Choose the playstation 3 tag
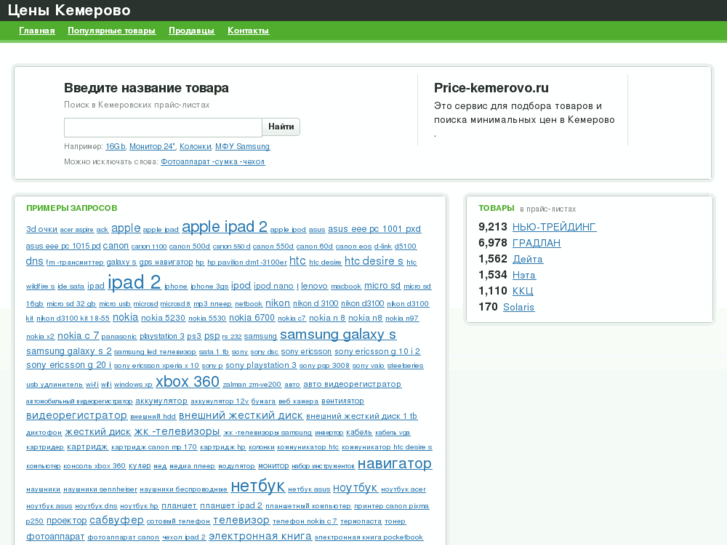Screen dimensions: 727x545 point(162,336)
